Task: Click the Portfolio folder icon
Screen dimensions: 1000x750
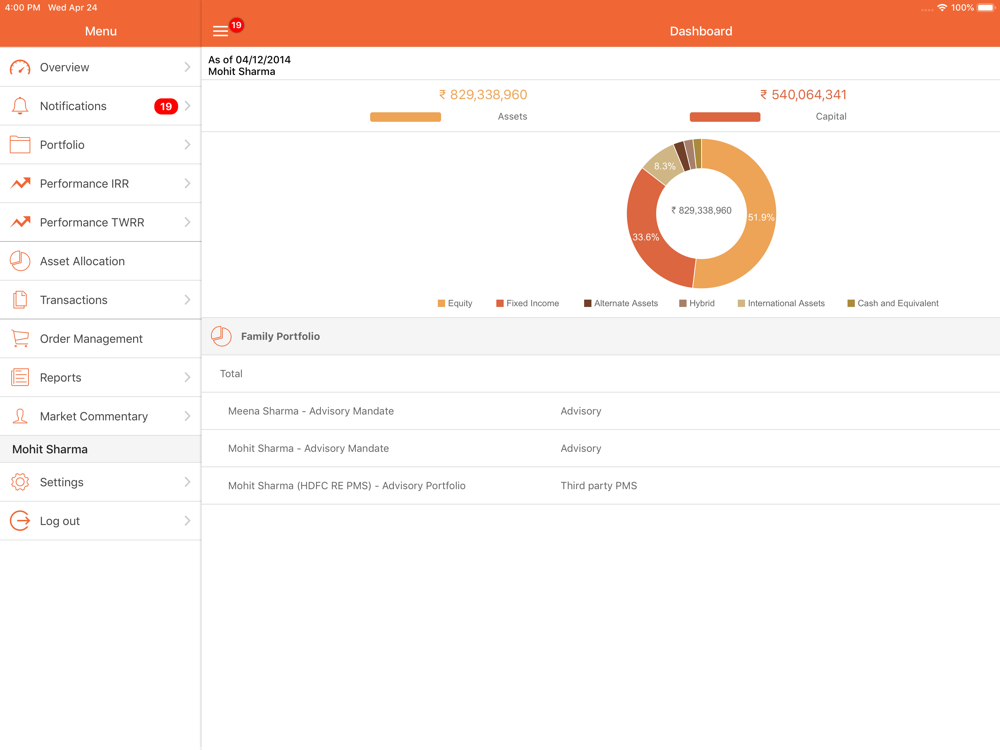Action: [20, 145]
